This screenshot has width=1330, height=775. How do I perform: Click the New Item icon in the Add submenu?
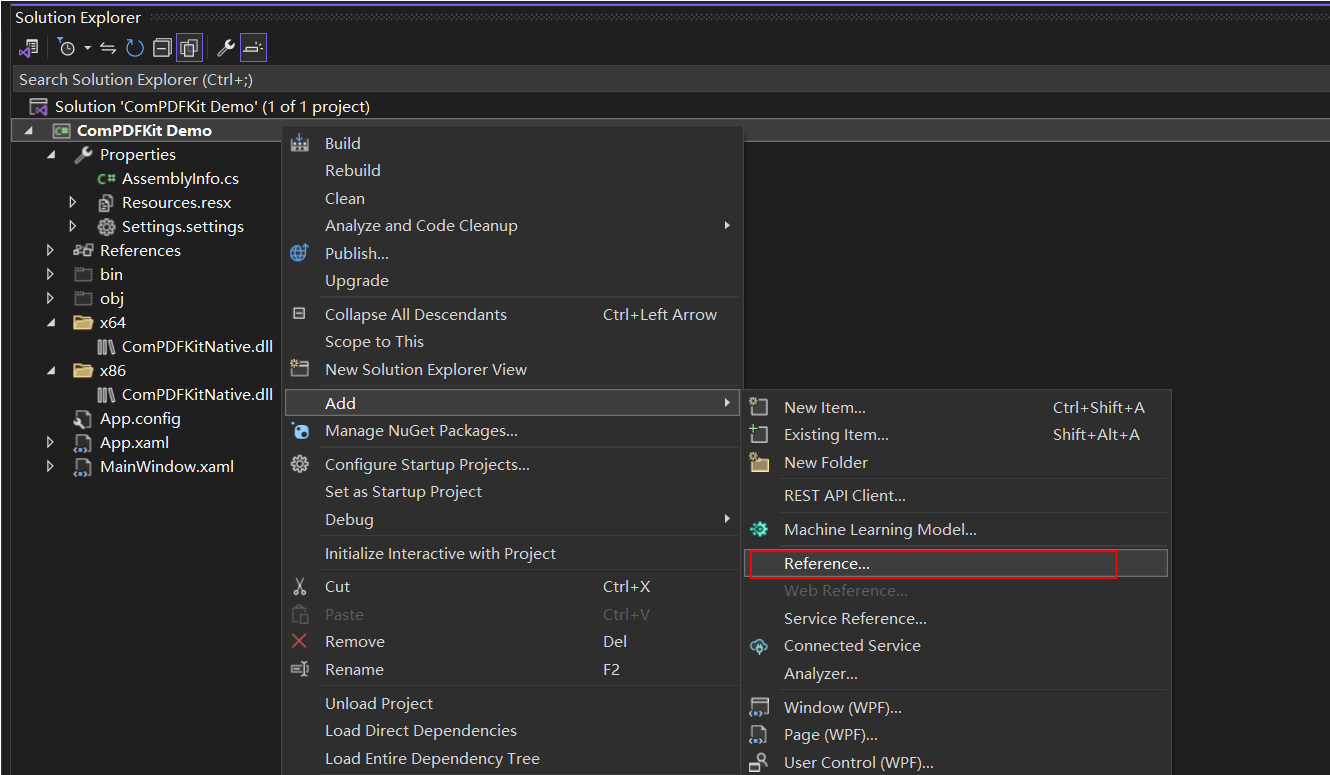pyautogui.click(x=759, y=407)
